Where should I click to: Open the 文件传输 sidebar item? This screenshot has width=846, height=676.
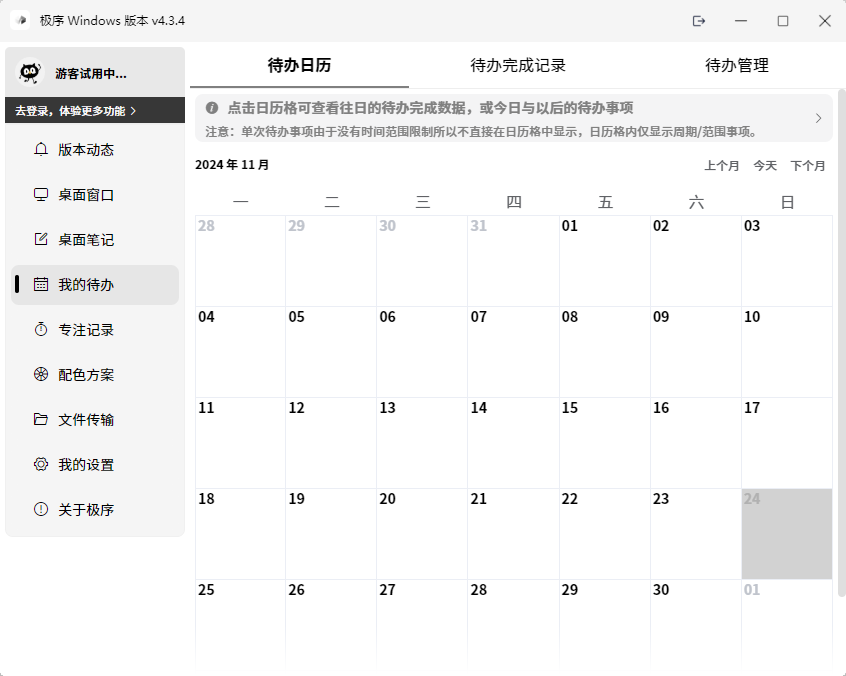(x=95, y=420)
